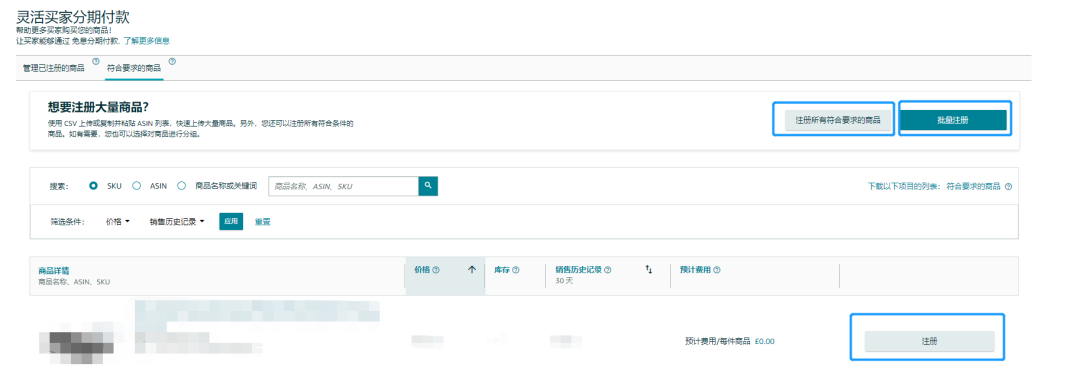This screenshot has width=1080, height=386.
Task: Click the help icon beside 价格 column header
Action: click(436, 270)
